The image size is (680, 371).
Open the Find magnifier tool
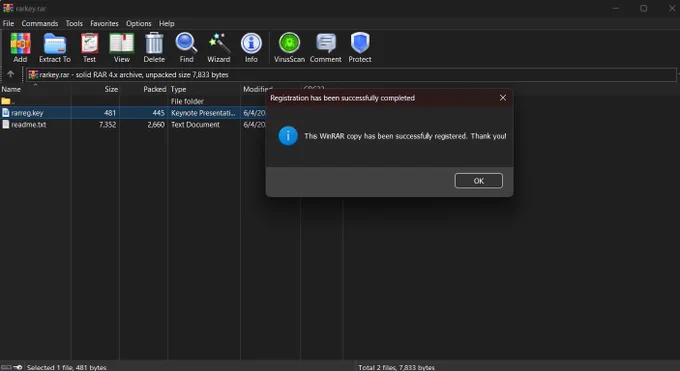pos(186,48)
